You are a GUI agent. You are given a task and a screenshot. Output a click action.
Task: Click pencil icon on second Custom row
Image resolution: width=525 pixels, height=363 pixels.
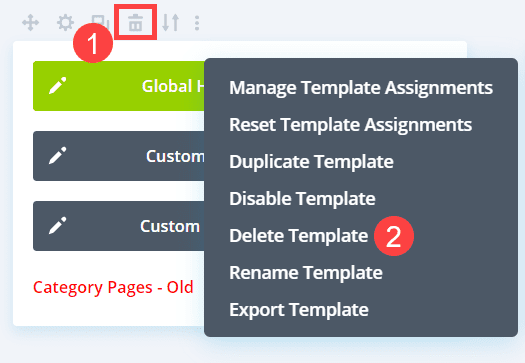pyautogui.click(x=58, y=226)
